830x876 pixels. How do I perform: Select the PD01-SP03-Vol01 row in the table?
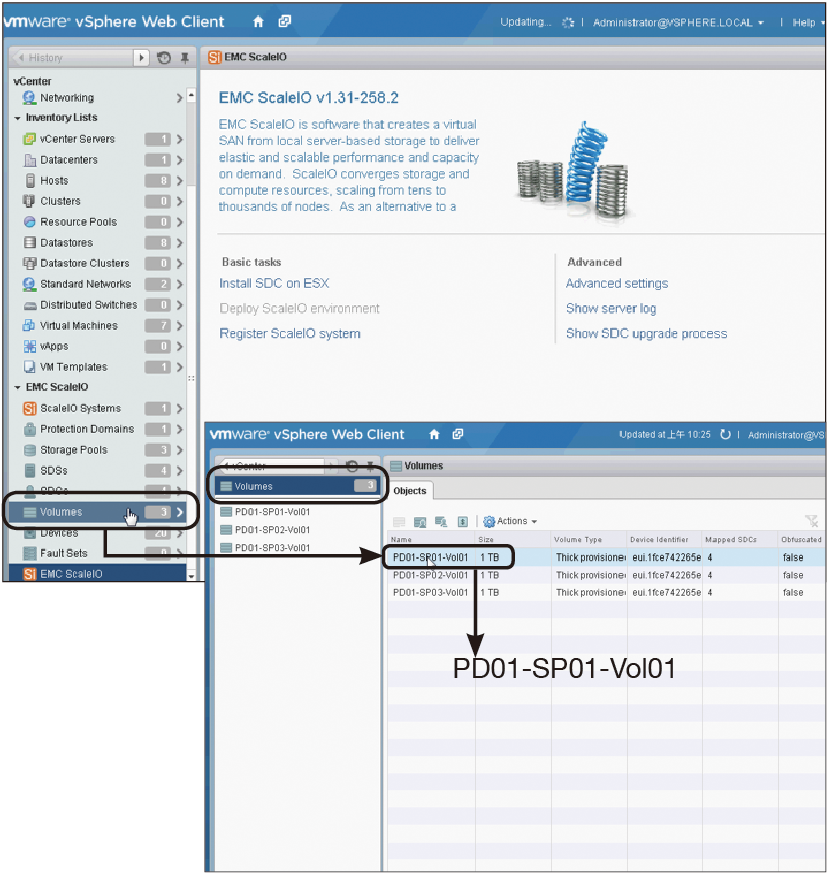(x=605, y=592)
